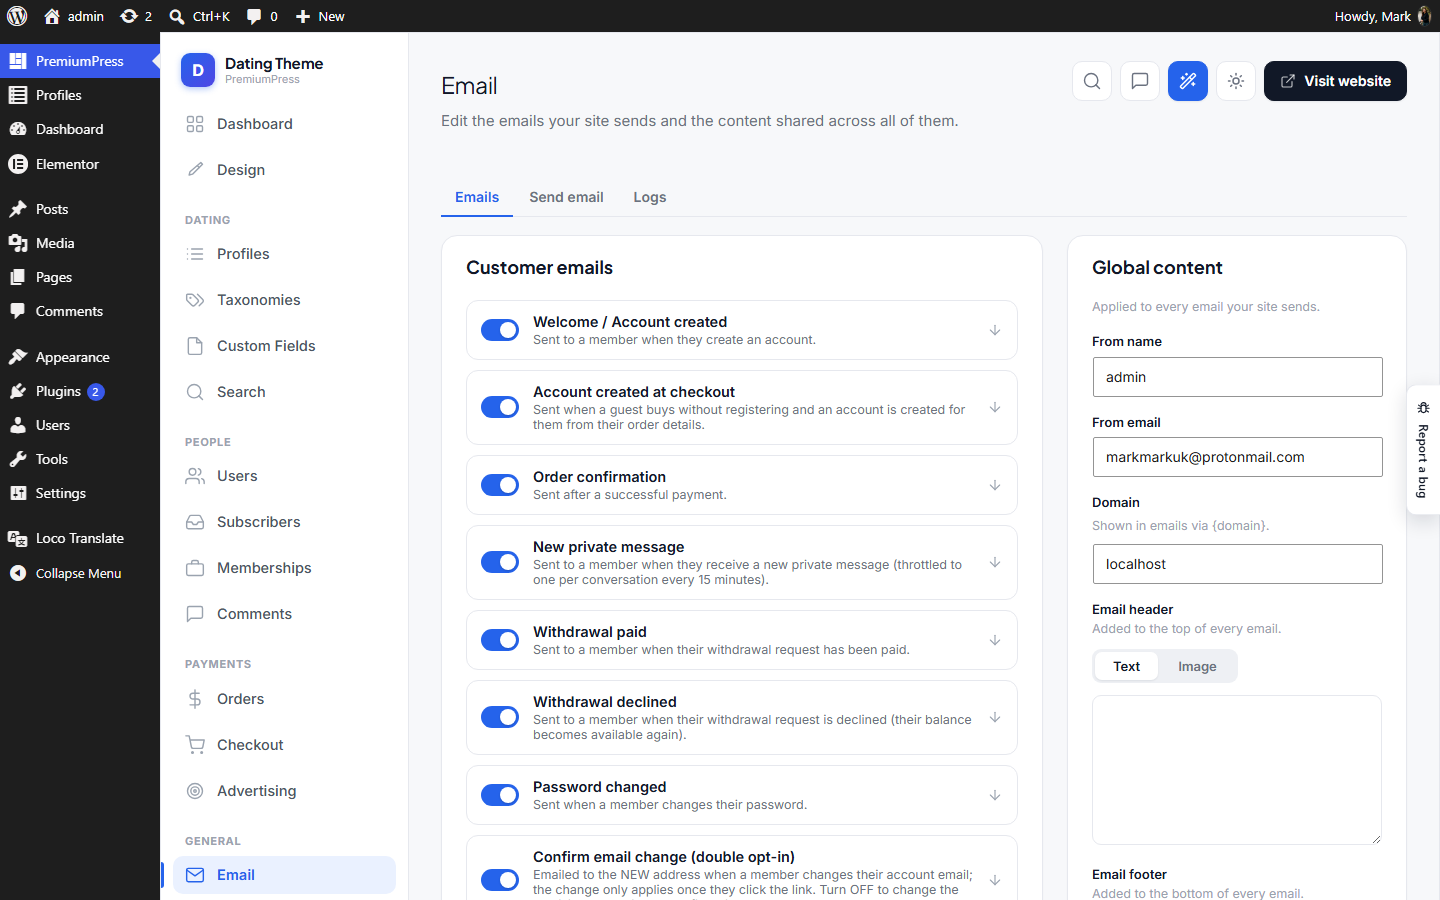Click the Orders dollar sign icon
The image size is (1440, 900).
[x=195, y=699]
